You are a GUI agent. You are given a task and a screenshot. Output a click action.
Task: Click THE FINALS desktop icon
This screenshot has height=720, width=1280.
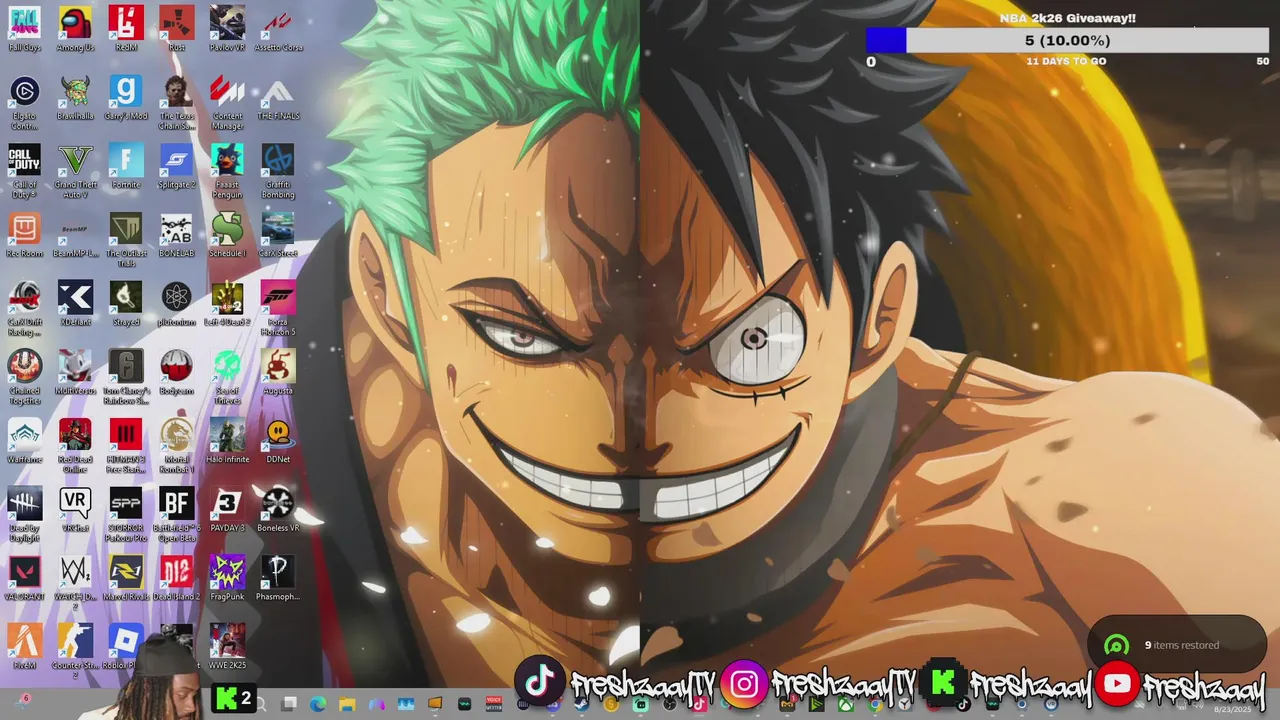278,97
